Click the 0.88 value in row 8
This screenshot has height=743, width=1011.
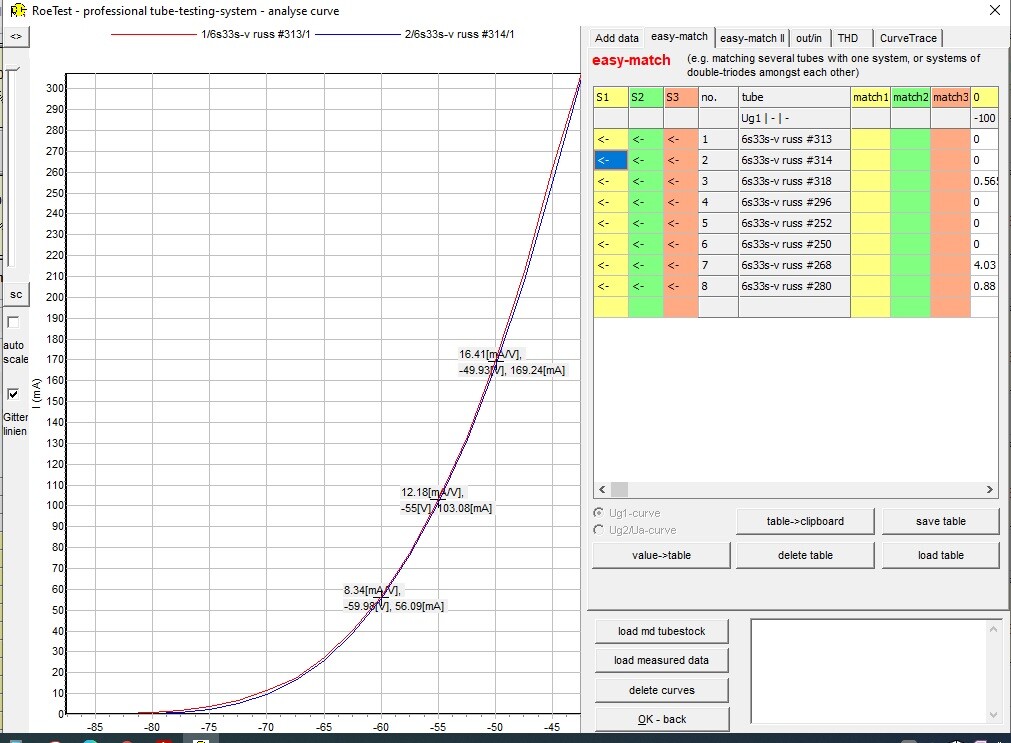(x=985, y=286)
